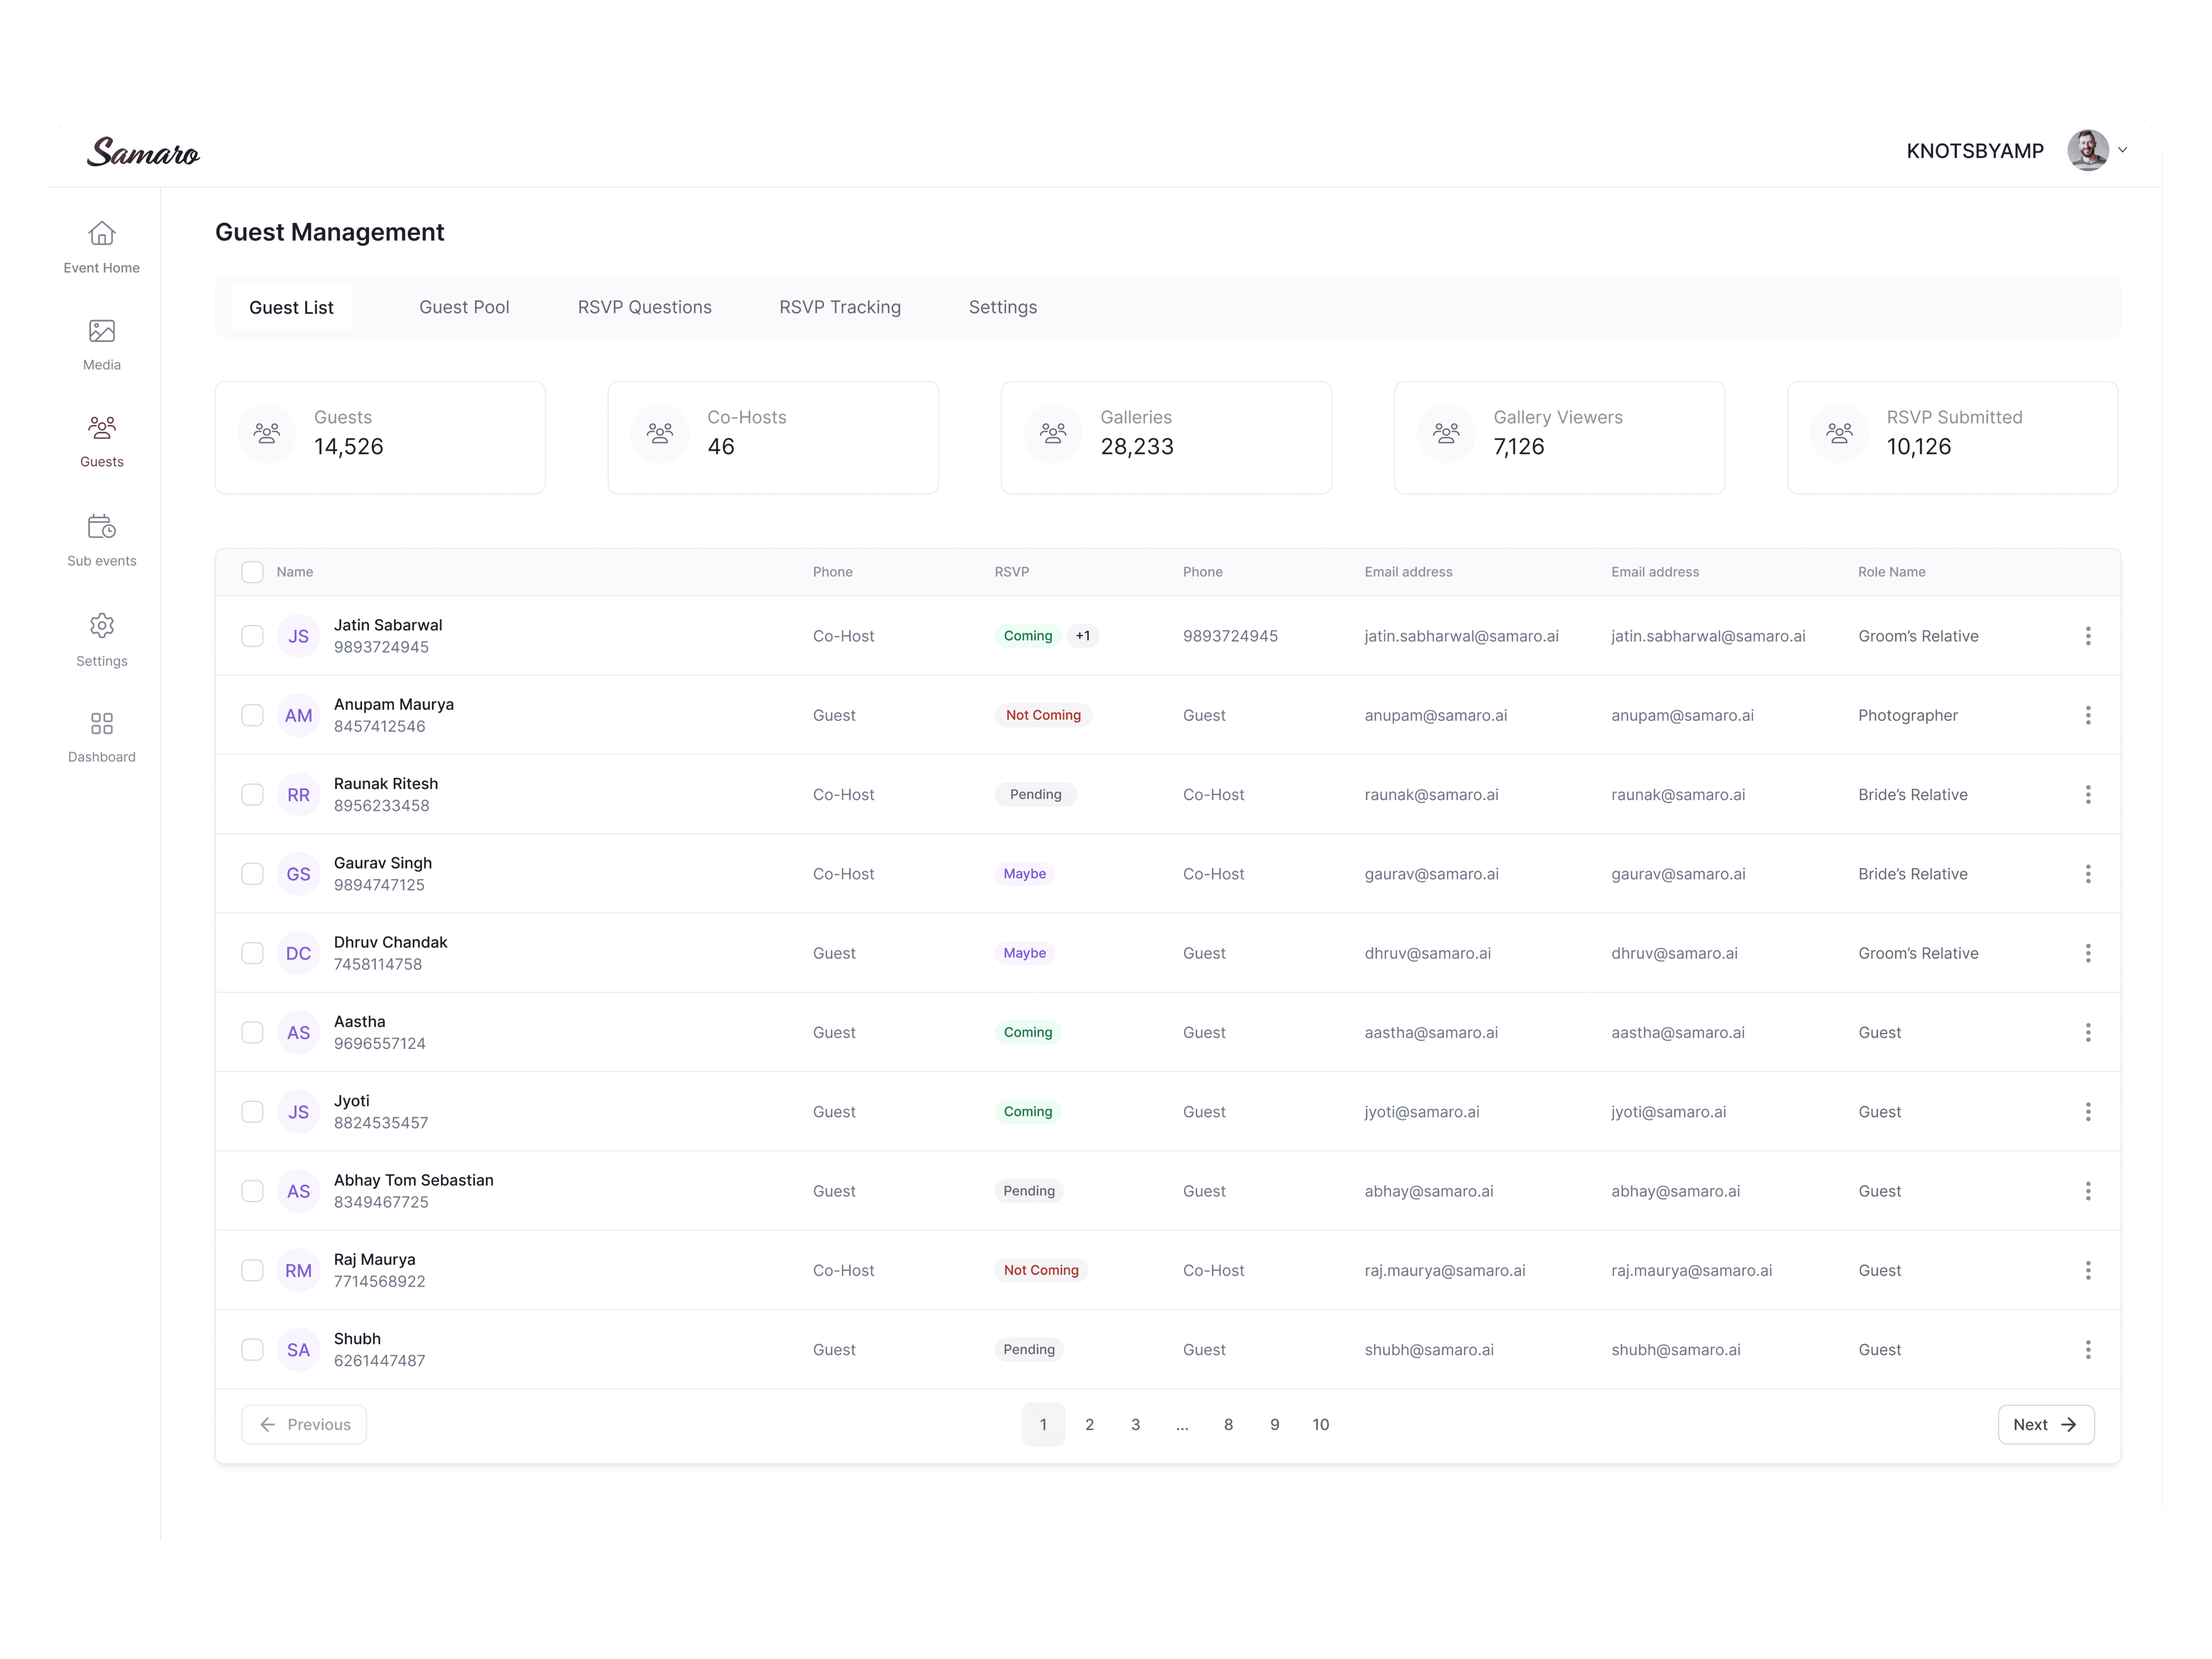Image resolution: width=2212 pixels, height=1659 pixels.
Task: Click the Samaro logo
Action: [x=143, y=152]
